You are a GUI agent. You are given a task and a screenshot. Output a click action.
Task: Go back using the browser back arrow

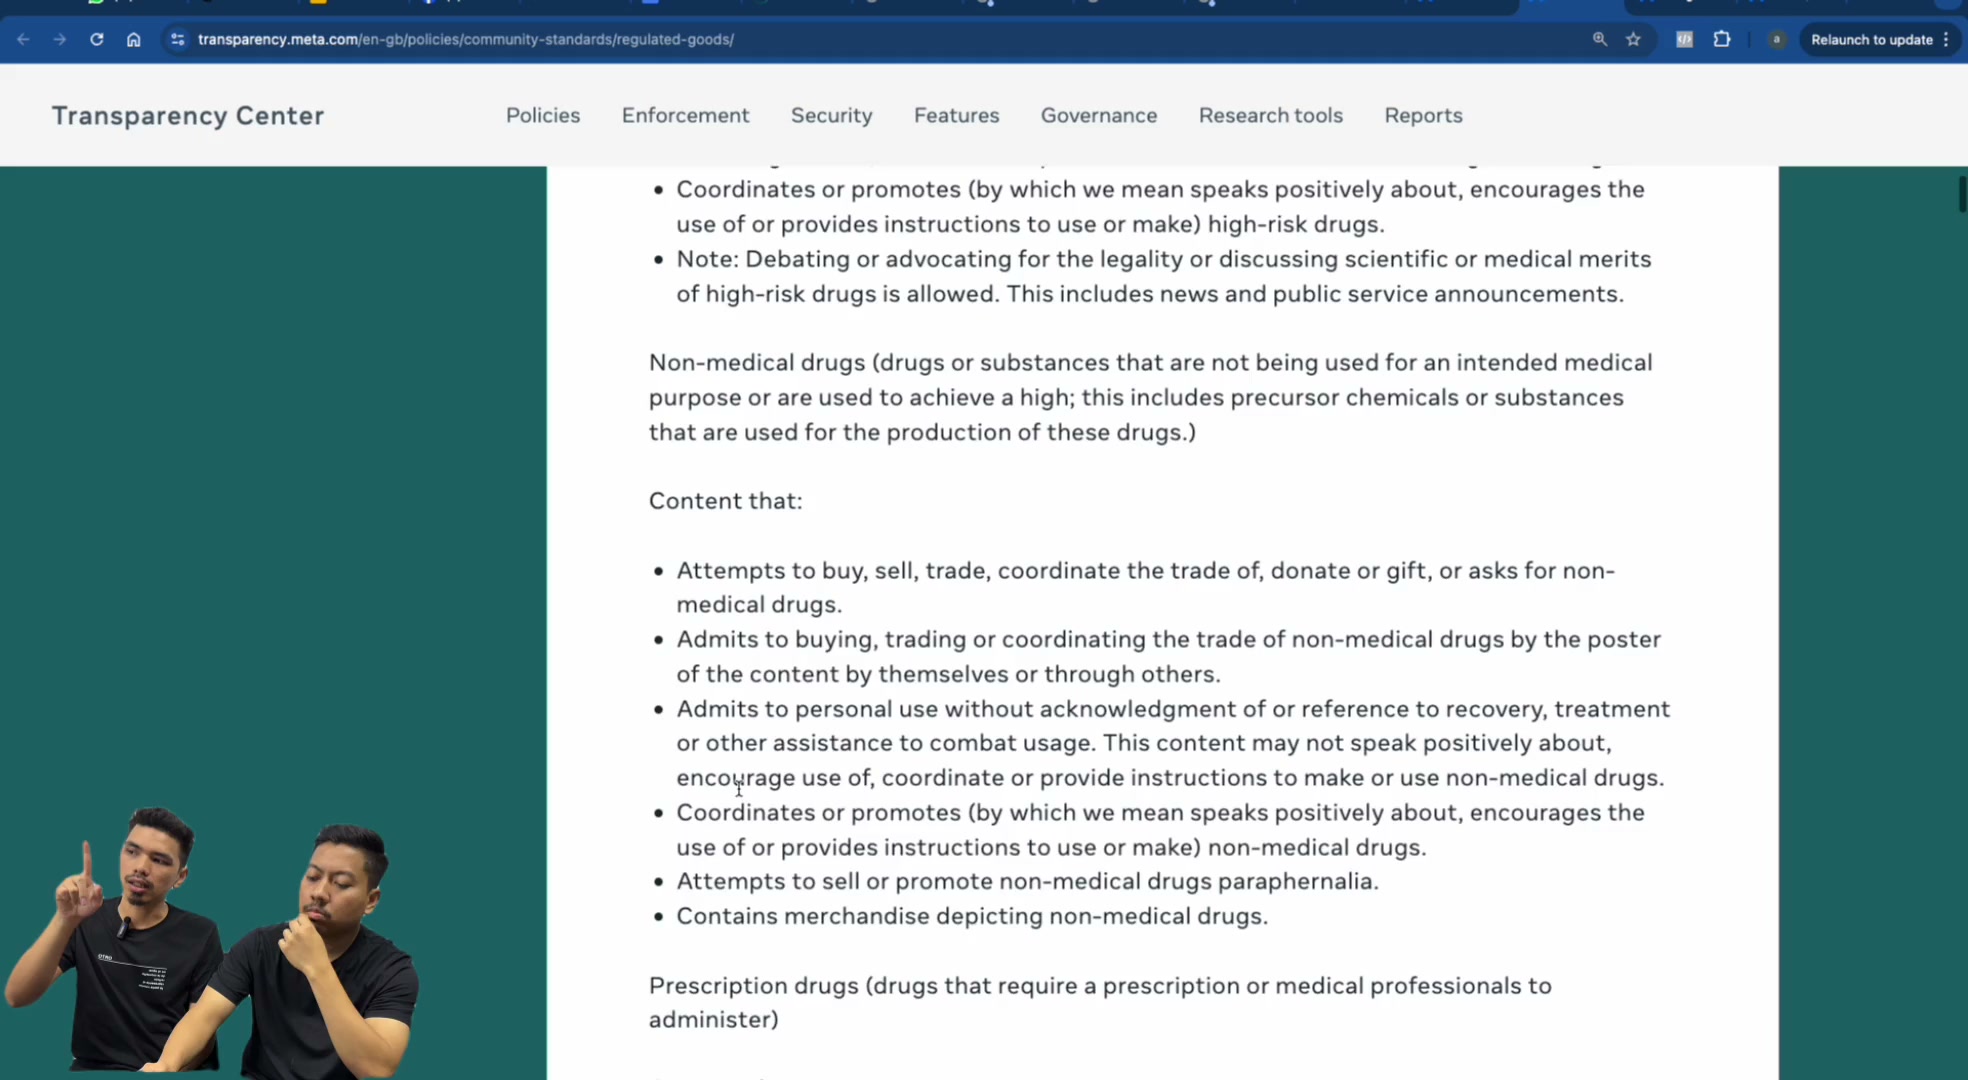tap(24, 39)
